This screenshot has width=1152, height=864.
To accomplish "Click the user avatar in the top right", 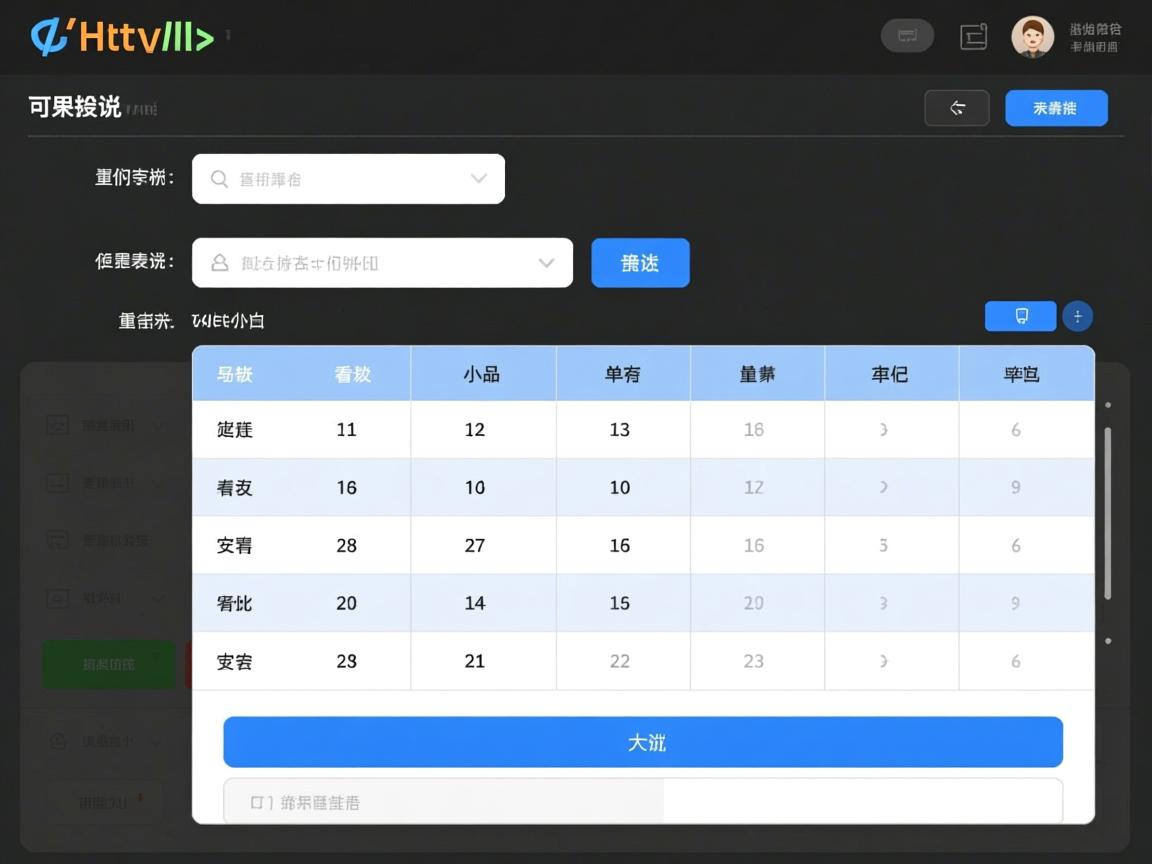I will coord(1033,37).
